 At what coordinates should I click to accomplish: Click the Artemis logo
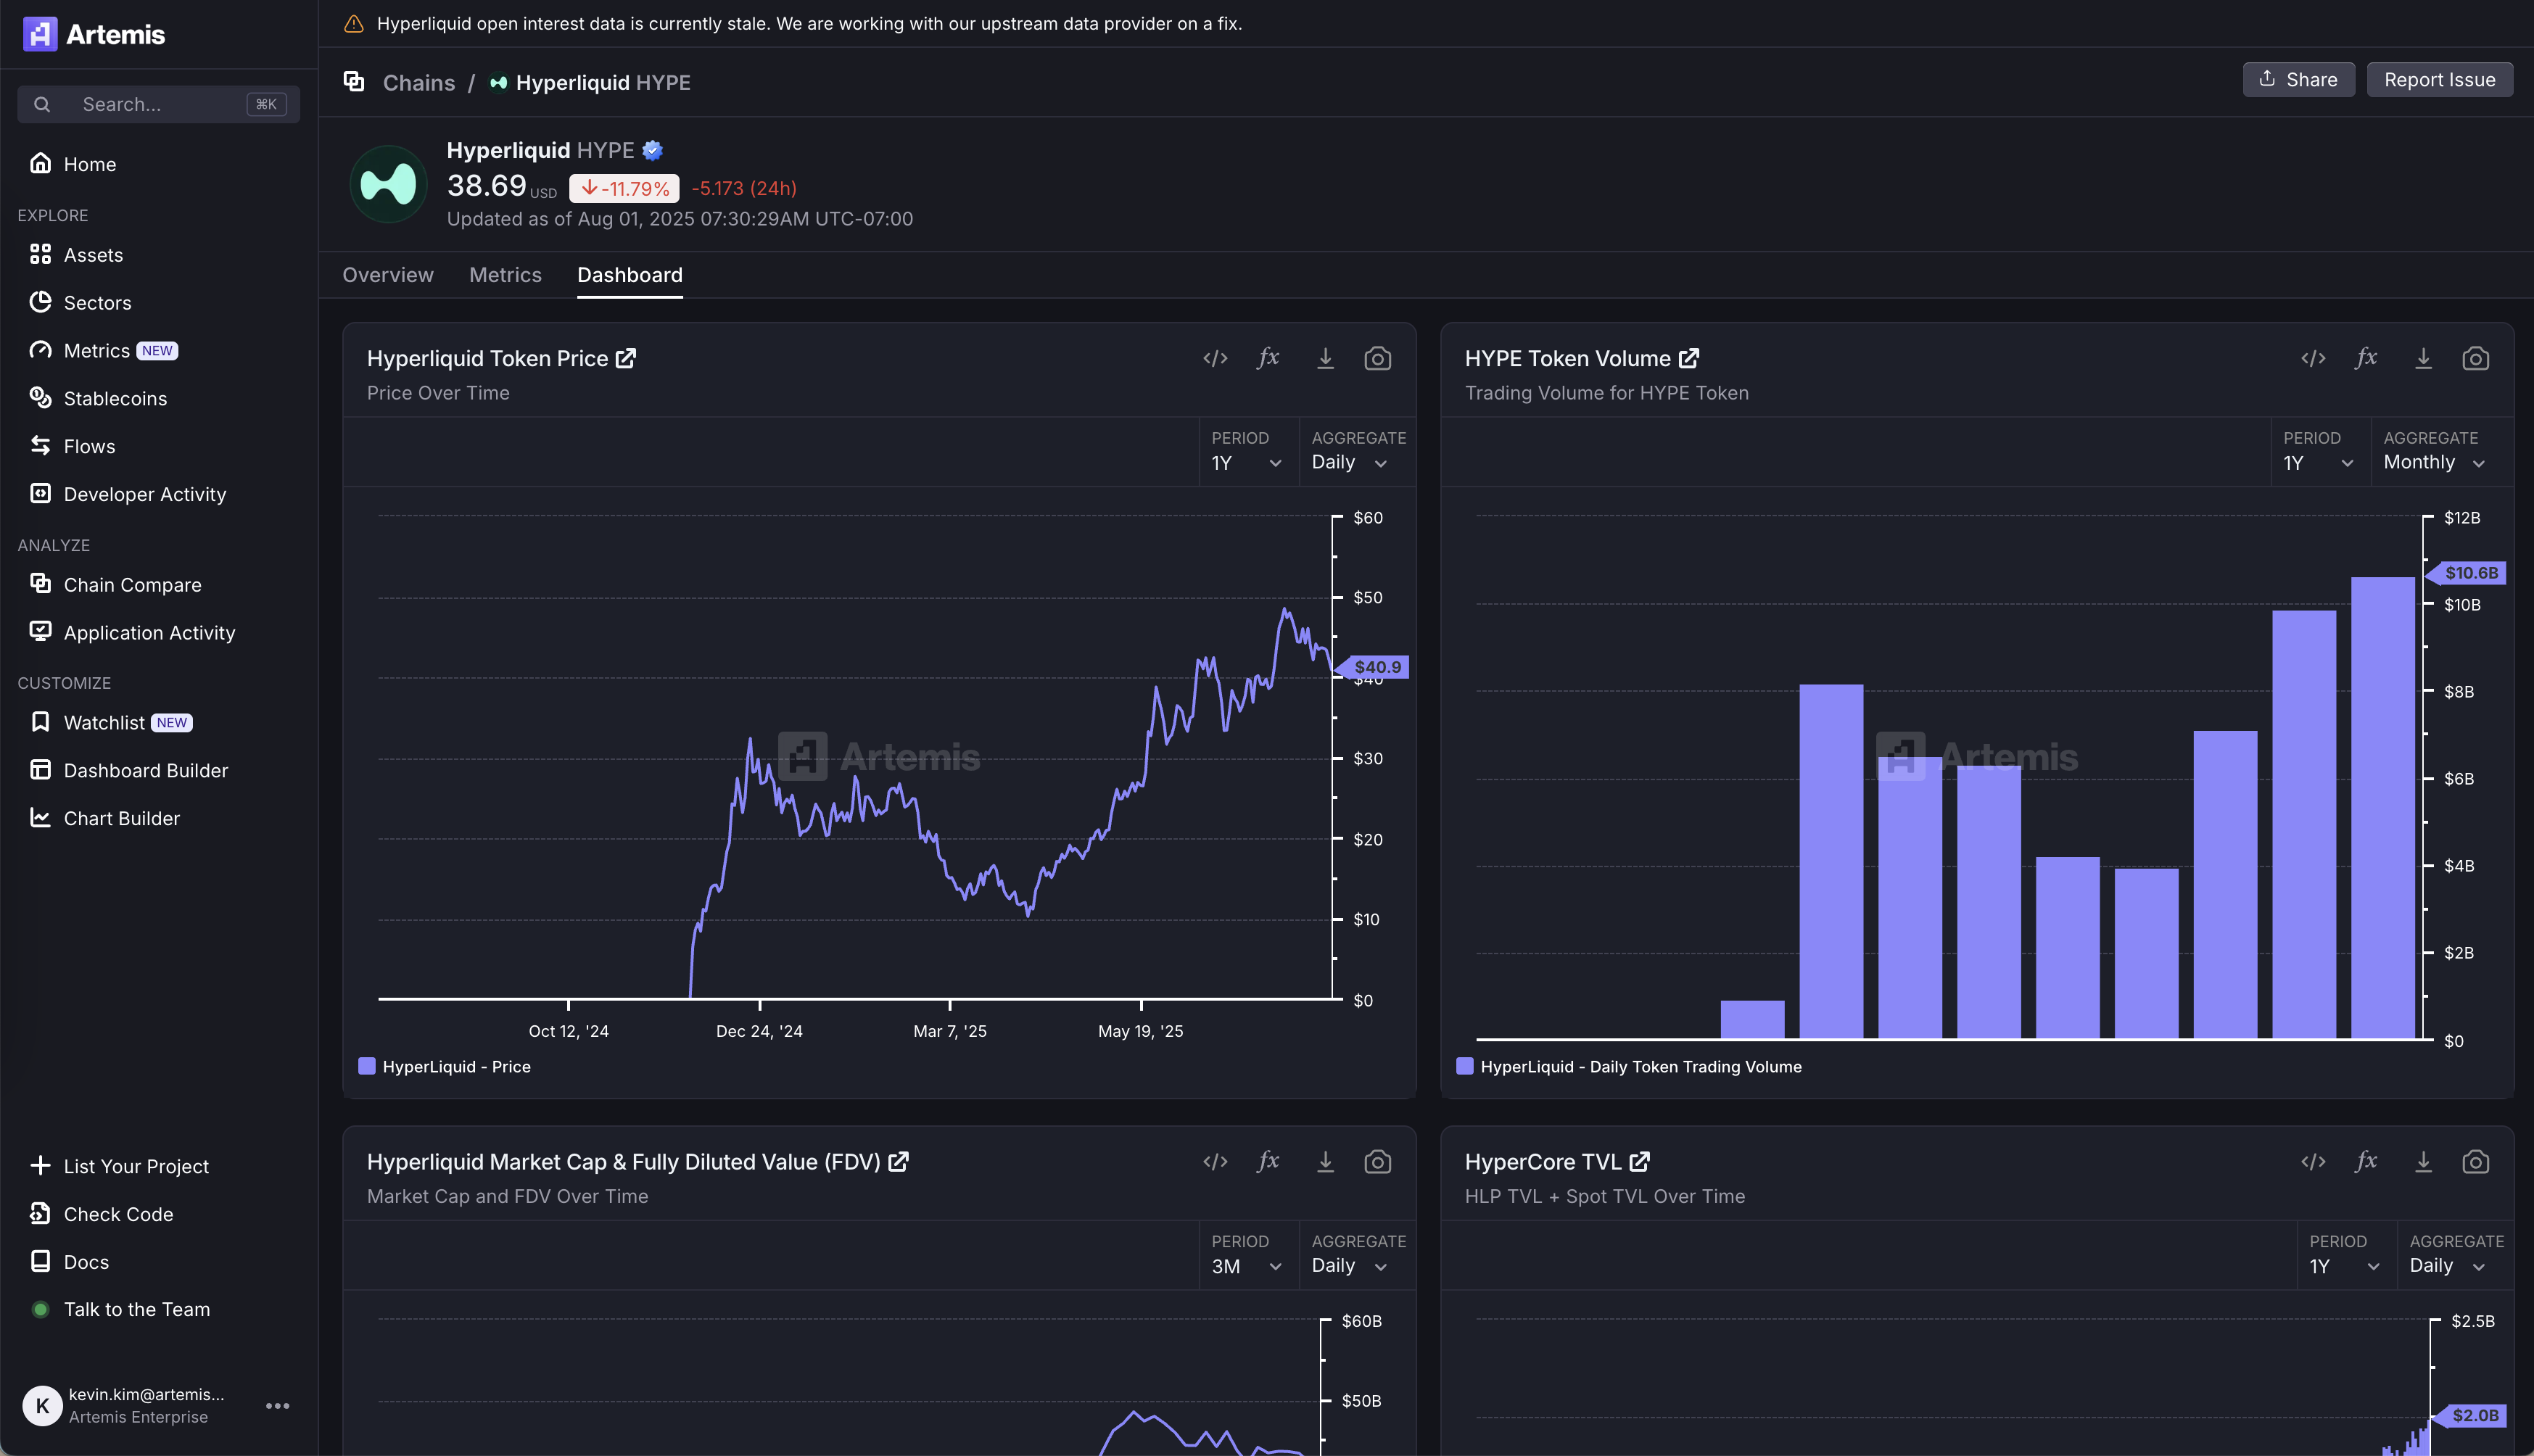(94, 34)
